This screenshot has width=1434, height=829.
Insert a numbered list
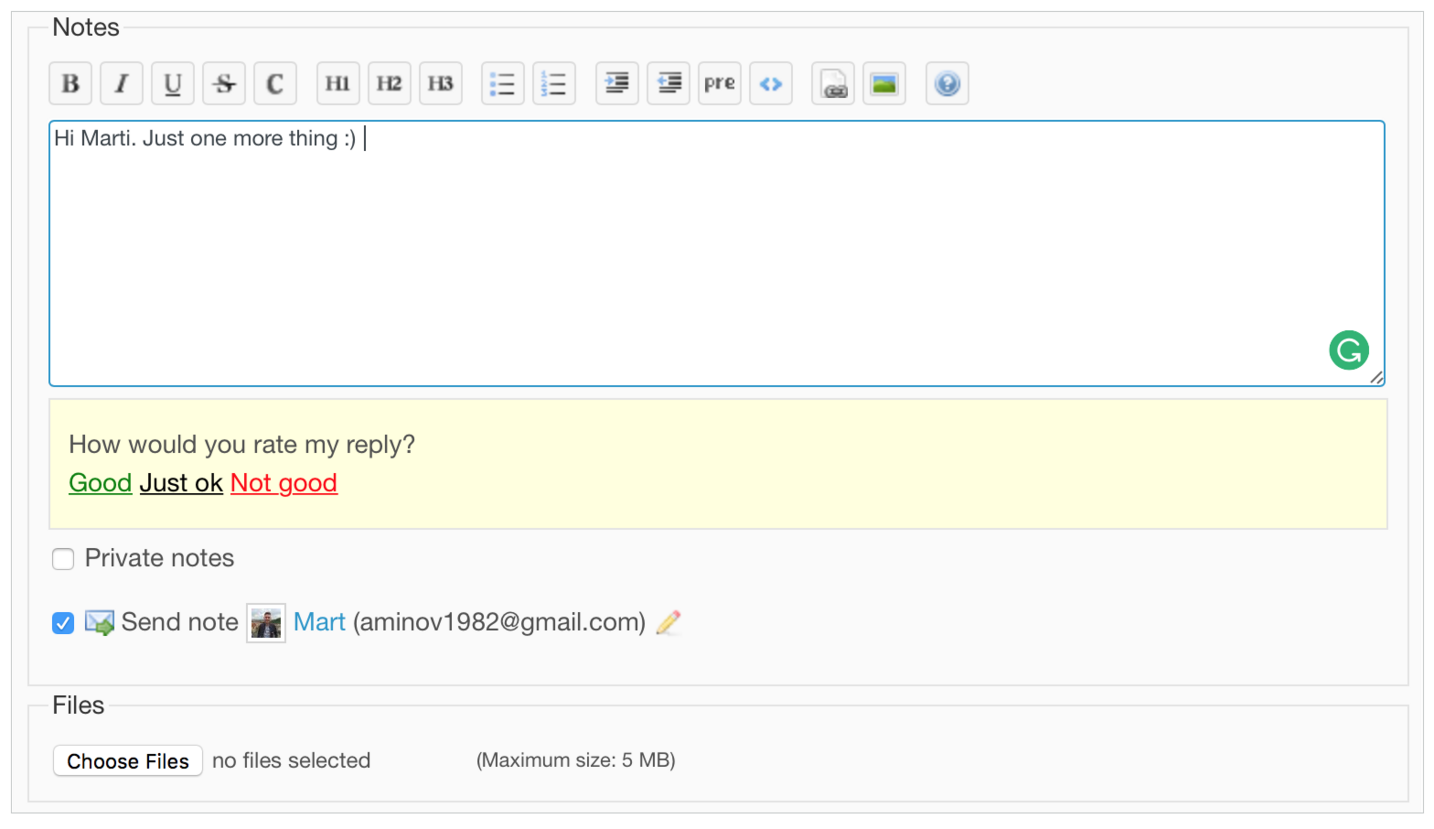coord(554,84)
